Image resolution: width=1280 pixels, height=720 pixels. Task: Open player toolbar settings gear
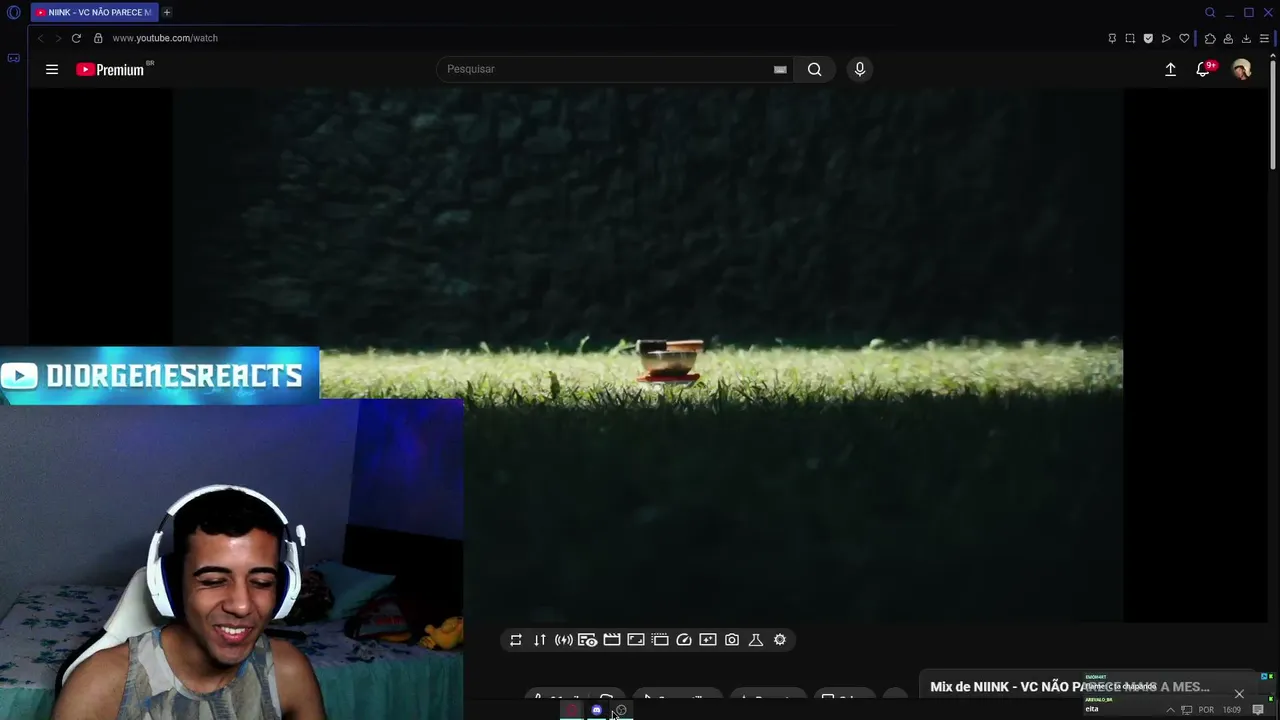[780, 640]
